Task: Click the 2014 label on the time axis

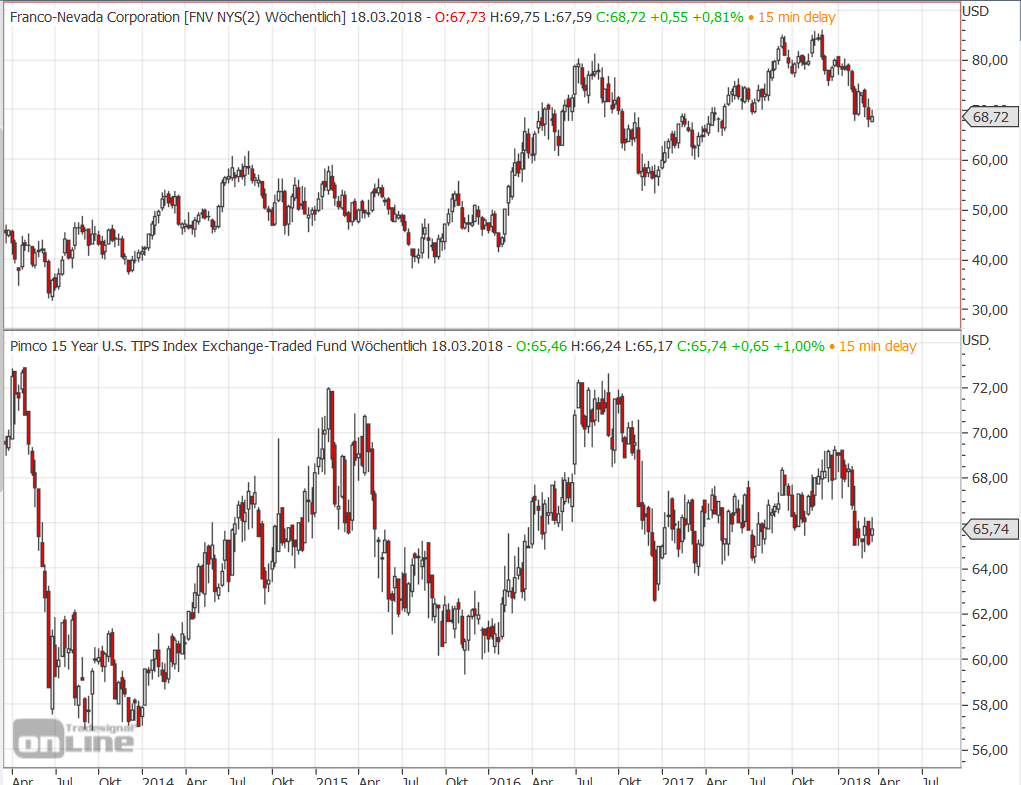Action: 158,780
